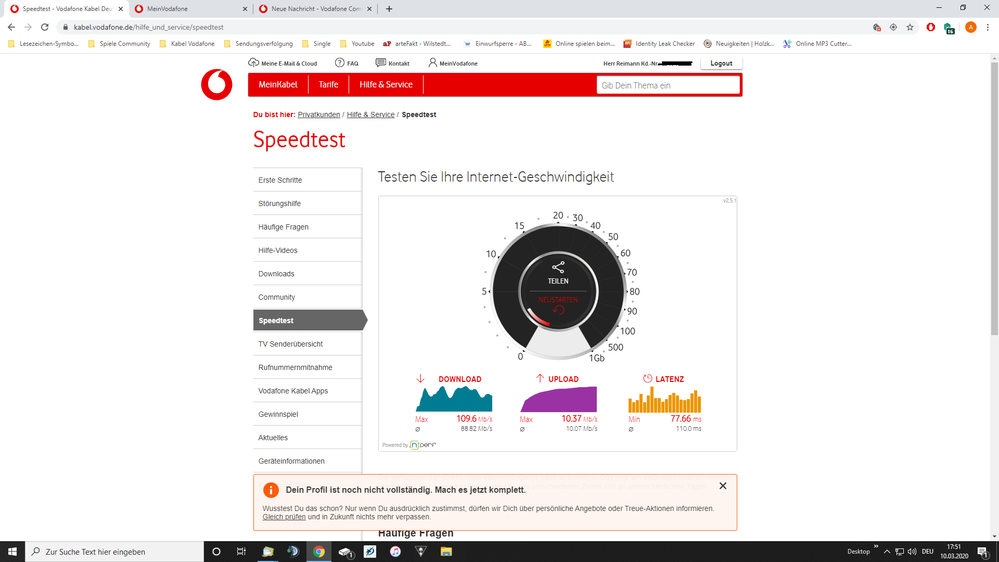The image size is (999, 562).
Task: Click the Download speed graph
Action: (454, 399)
